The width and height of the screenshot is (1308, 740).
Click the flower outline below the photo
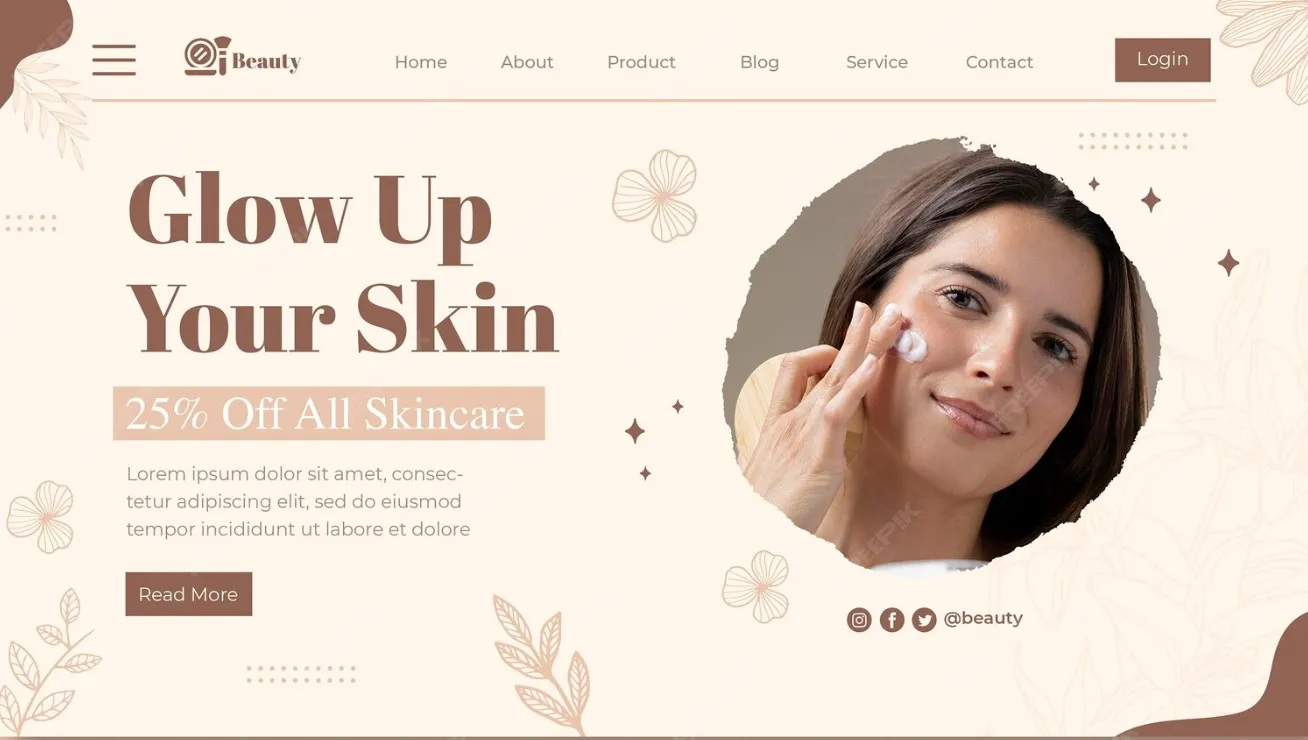[756, 586]
